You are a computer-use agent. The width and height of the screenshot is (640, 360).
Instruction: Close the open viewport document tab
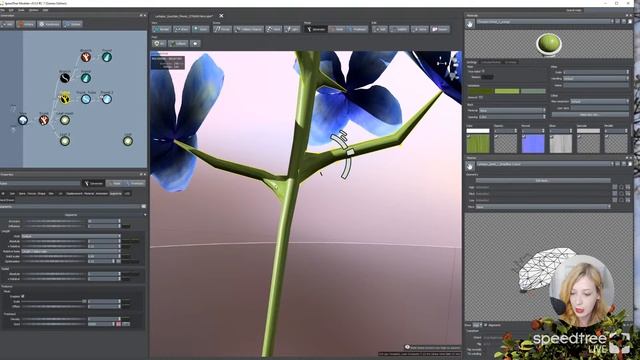click(221, 16)
